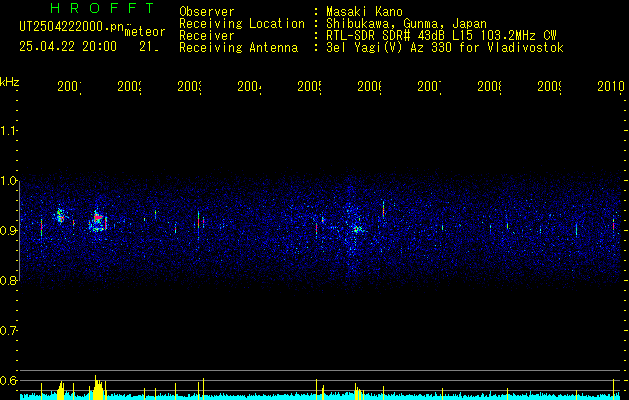Click the 0.9 kHz axis label

point(8,231)
